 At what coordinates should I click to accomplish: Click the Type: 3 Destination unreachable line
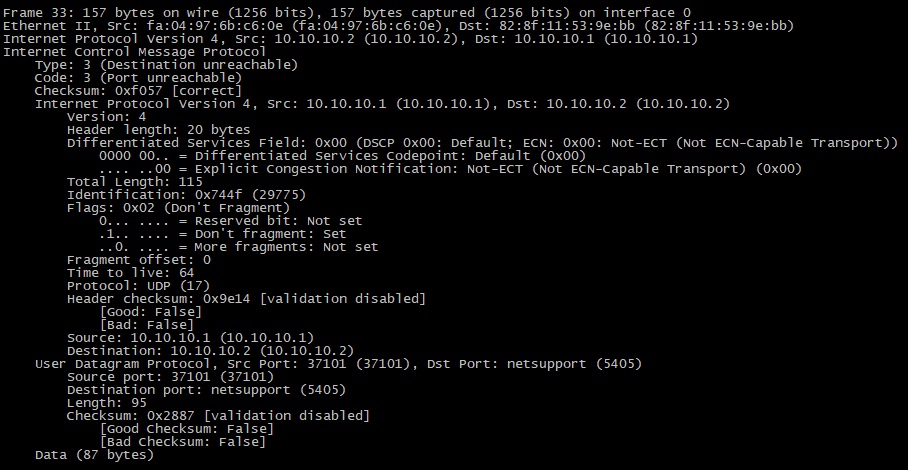166,64
